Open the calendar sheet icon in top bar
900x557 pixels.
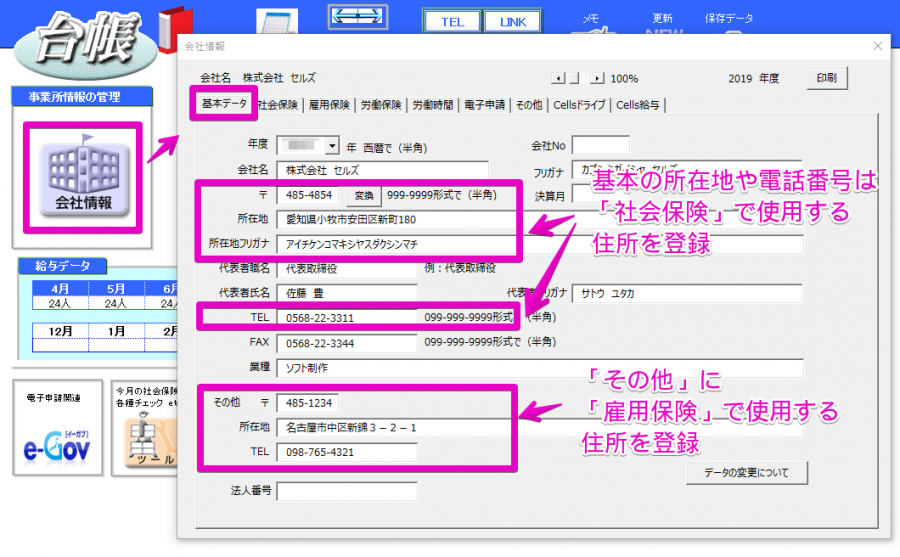coord(277,22)
